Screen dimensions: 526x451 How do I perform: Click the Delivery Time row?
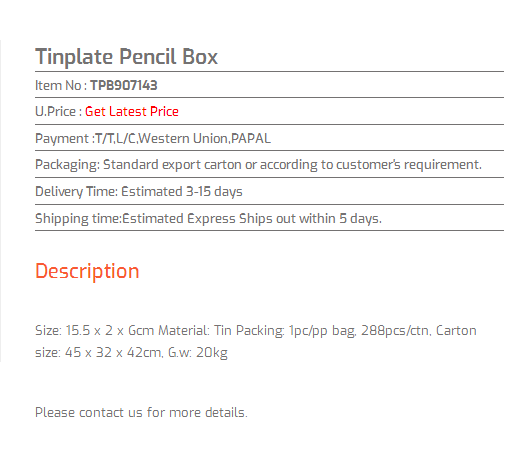[x=139, y=192]
